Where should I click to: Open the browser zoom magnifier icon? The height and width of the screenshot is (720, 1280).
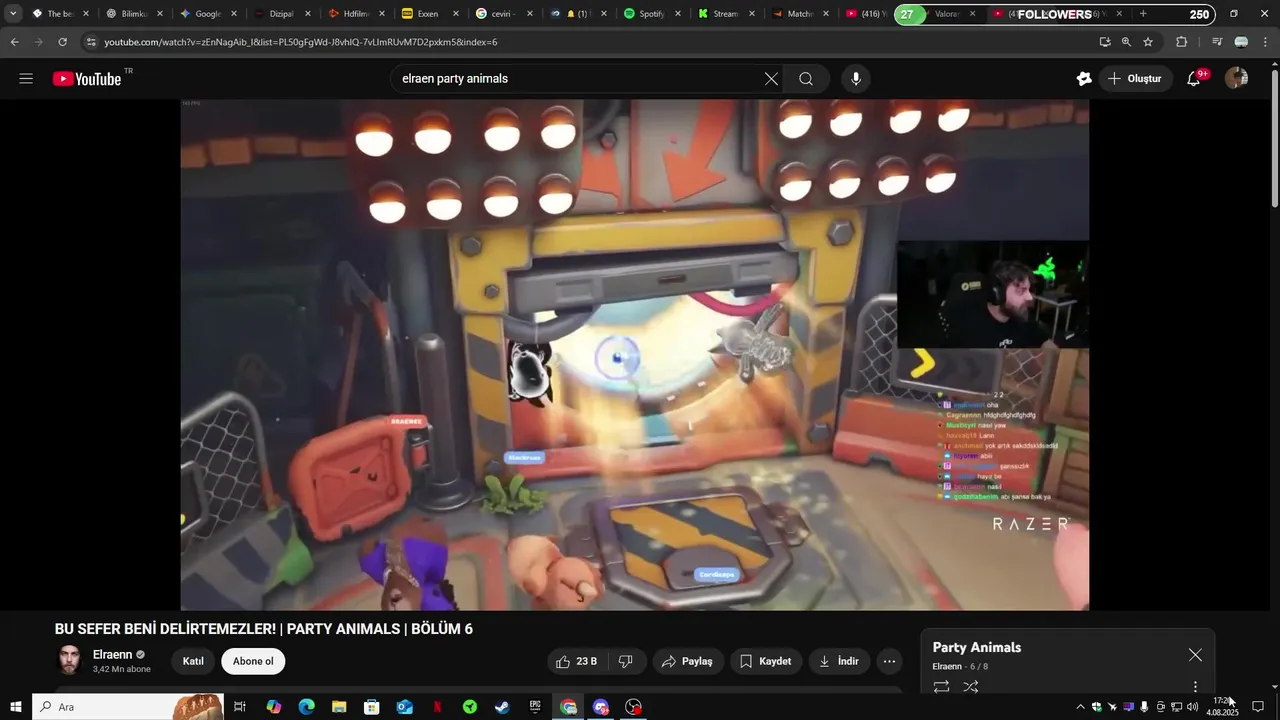coord(1126,42)
